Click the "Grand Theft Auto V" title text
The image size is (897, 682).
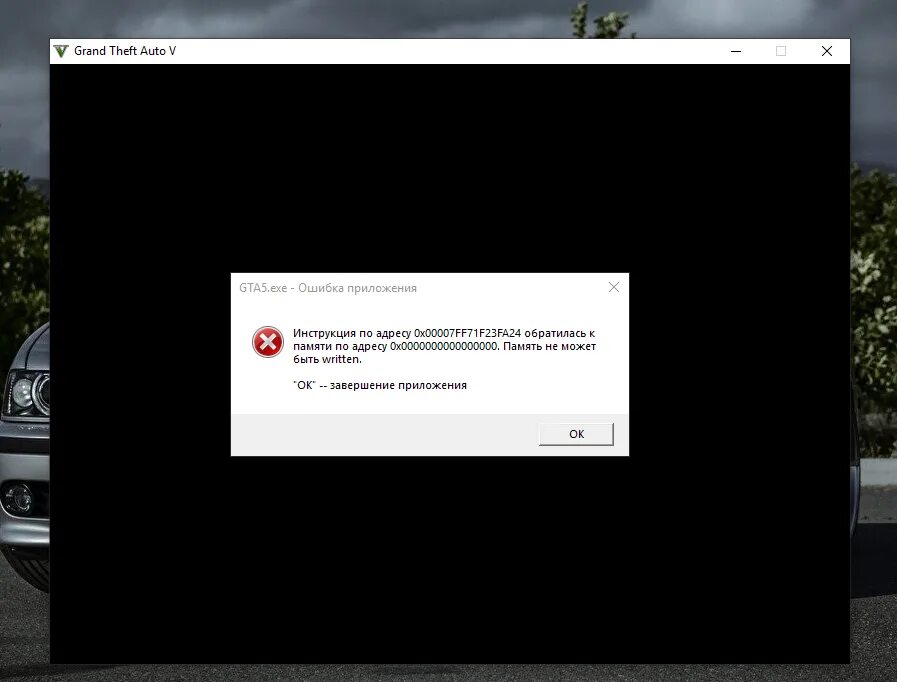click(x=125, y=51)
